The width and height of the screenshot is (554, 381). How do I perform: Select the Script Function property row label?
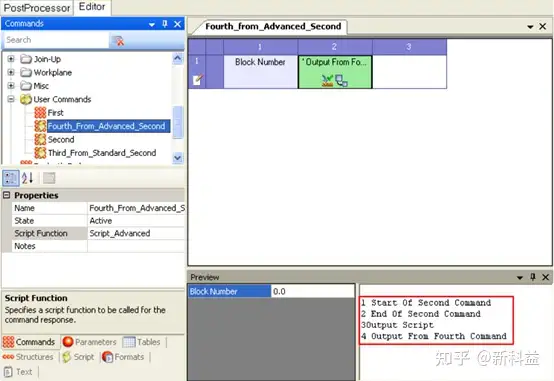point(49,233)
